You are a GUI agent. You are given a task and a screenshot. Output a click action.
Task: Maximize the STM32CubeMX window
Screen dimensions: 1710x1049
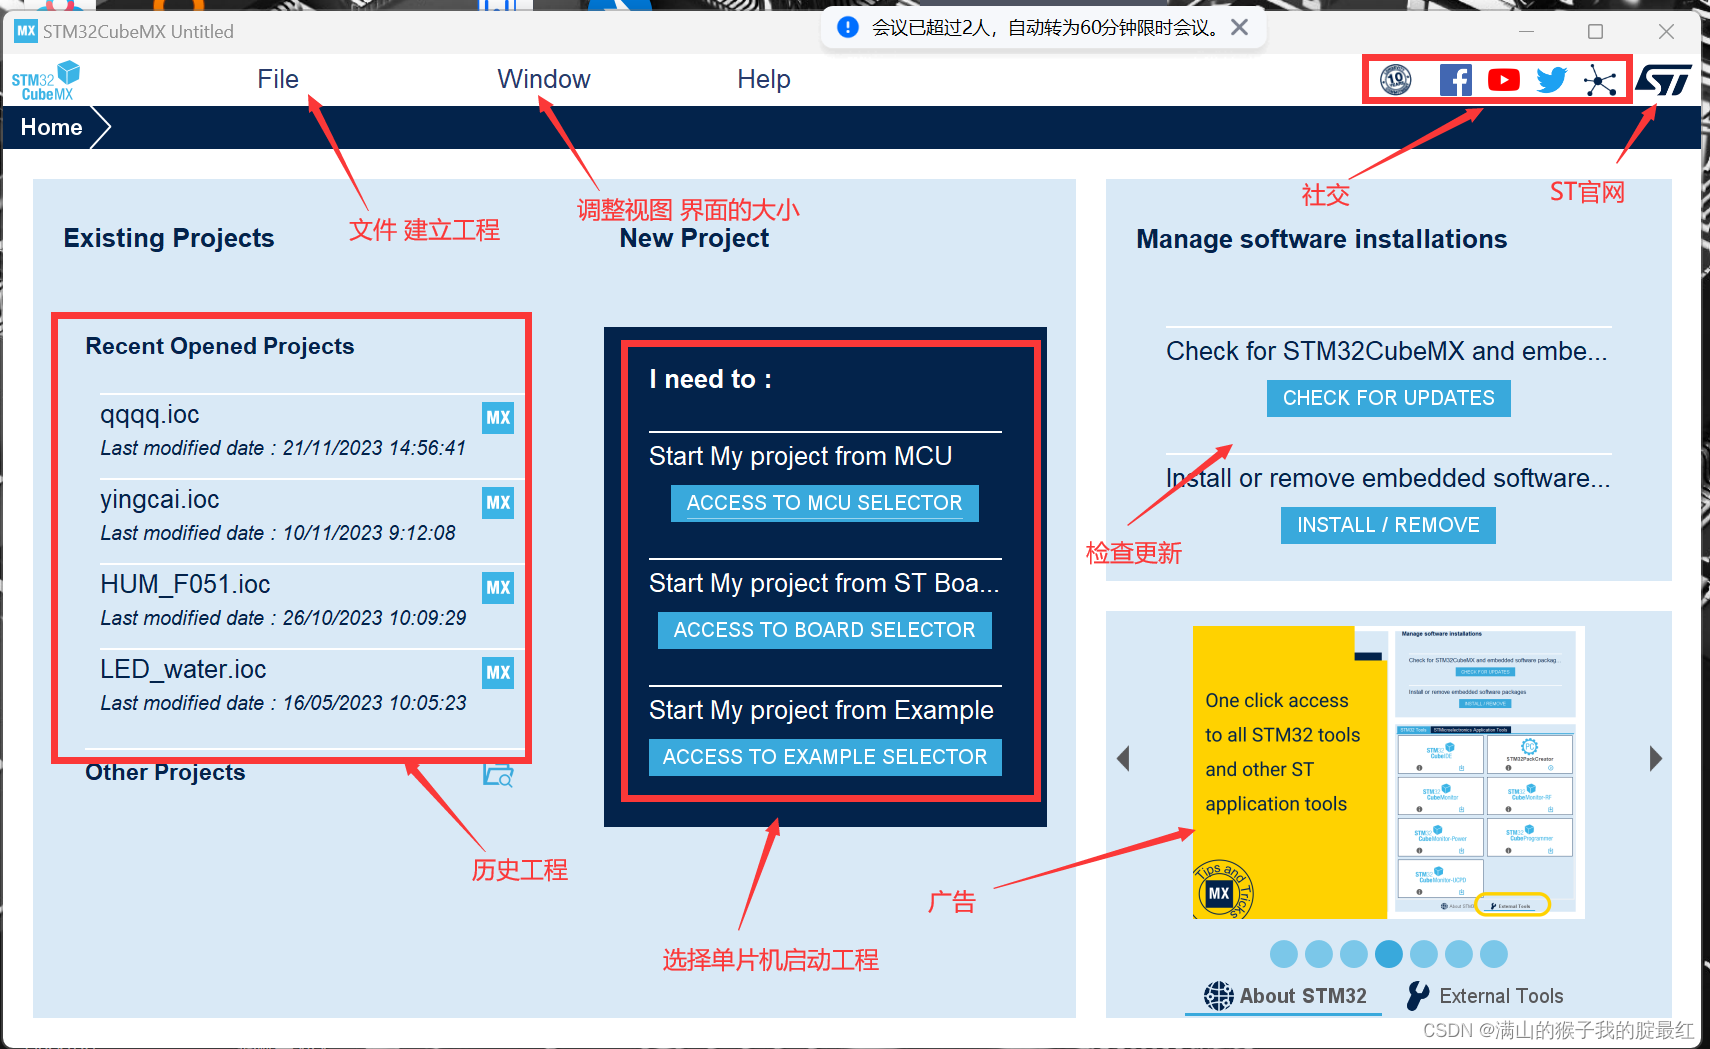[1596, 32]
